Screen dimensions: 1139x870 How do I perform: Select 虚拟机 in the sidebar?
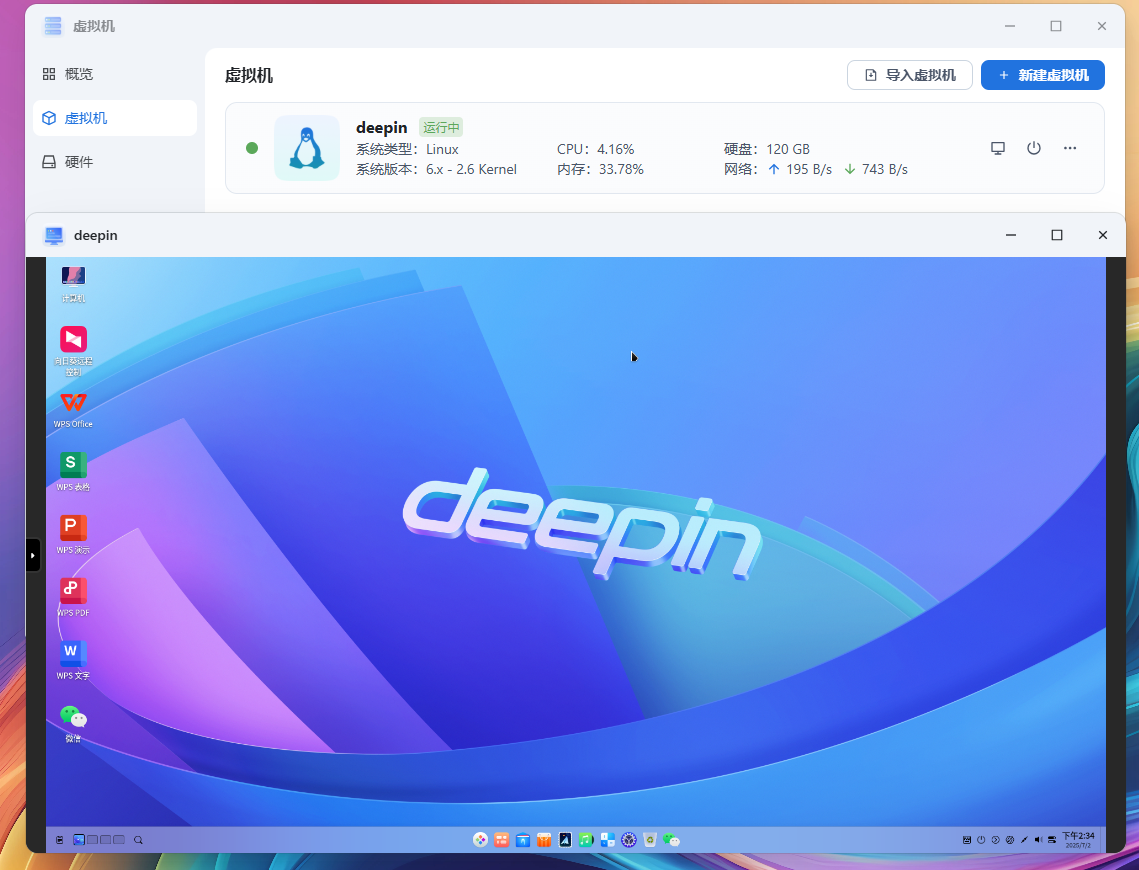[85, 118]
